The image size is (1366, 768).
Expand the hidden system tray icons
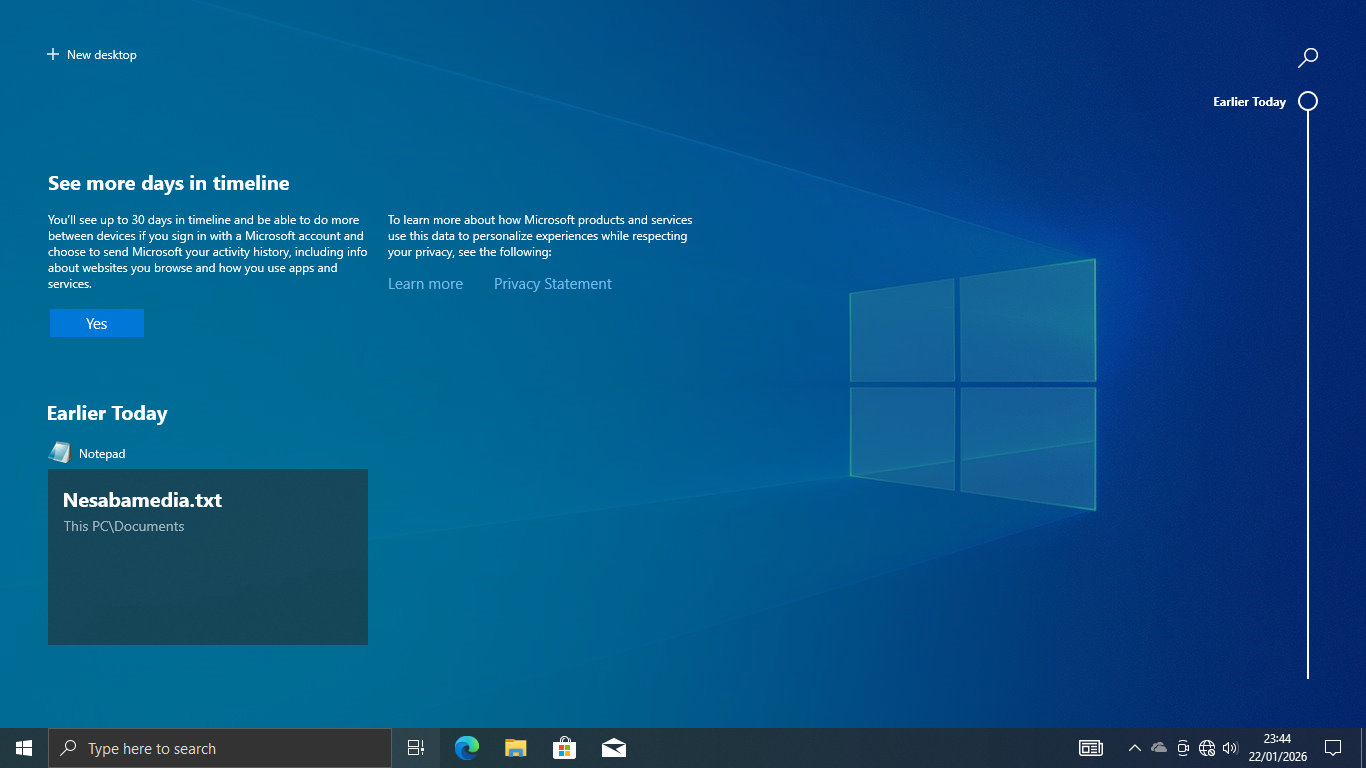1134,748
